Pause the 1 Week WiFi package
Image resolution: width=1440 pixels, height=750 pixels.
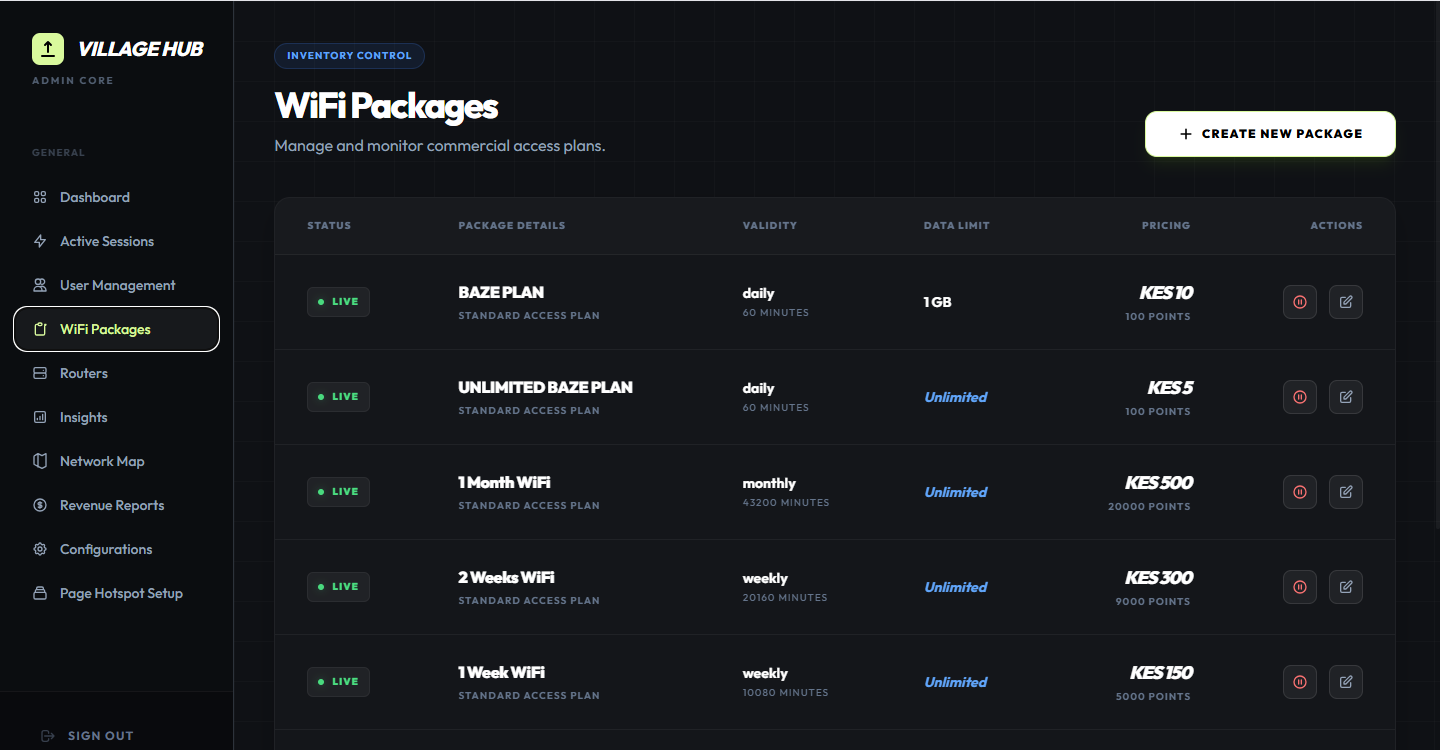coord(1299,681)
